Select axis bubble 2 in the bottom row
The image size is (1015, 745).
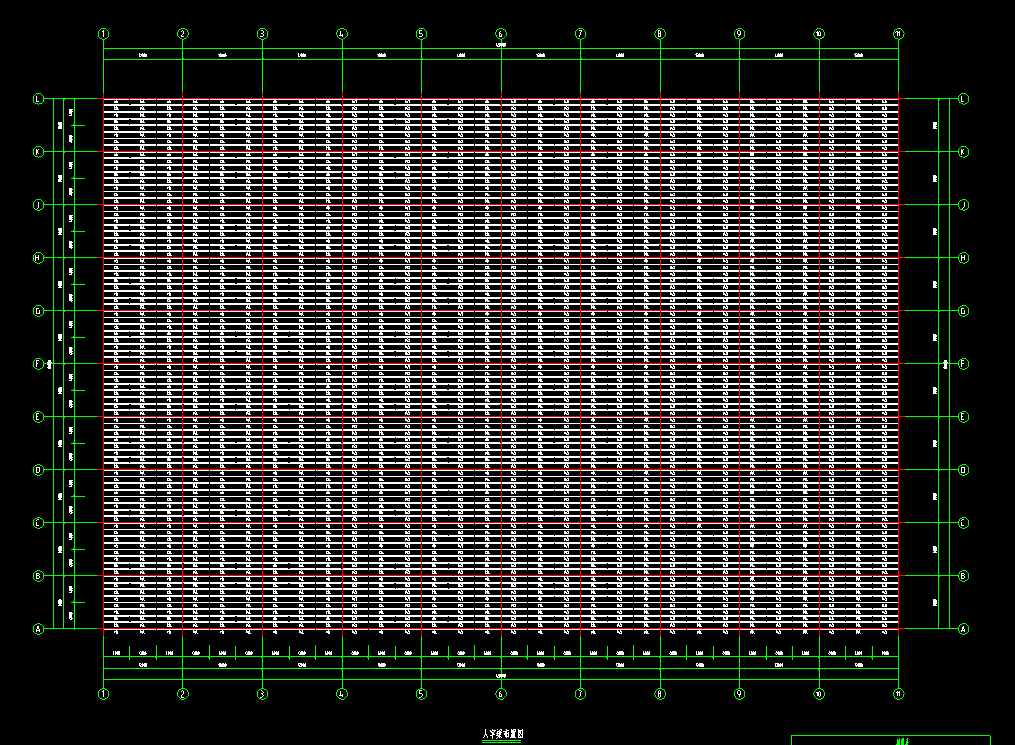[183, 694]
